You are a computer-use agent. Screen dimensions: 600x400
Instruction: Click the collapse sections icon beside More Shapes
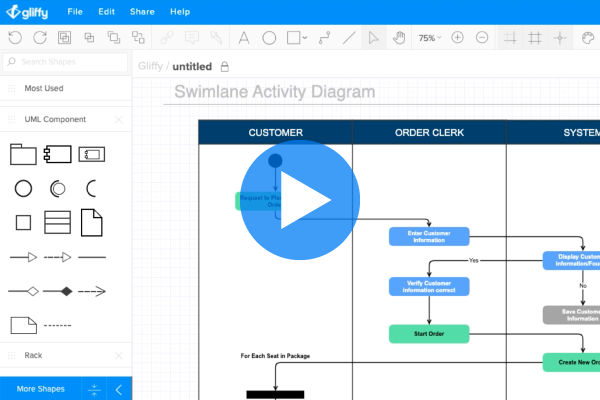(94, 390)
